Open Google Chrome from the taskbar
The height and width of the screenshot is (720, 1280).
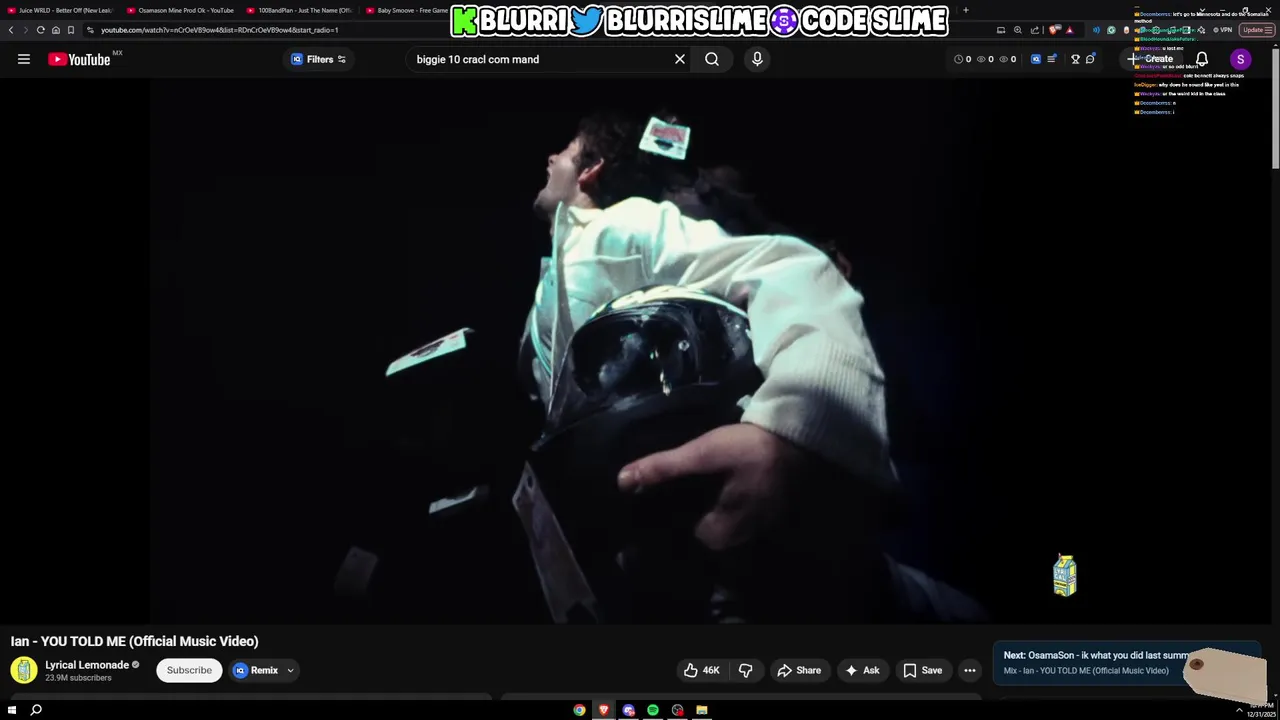[x=579, y=710]
